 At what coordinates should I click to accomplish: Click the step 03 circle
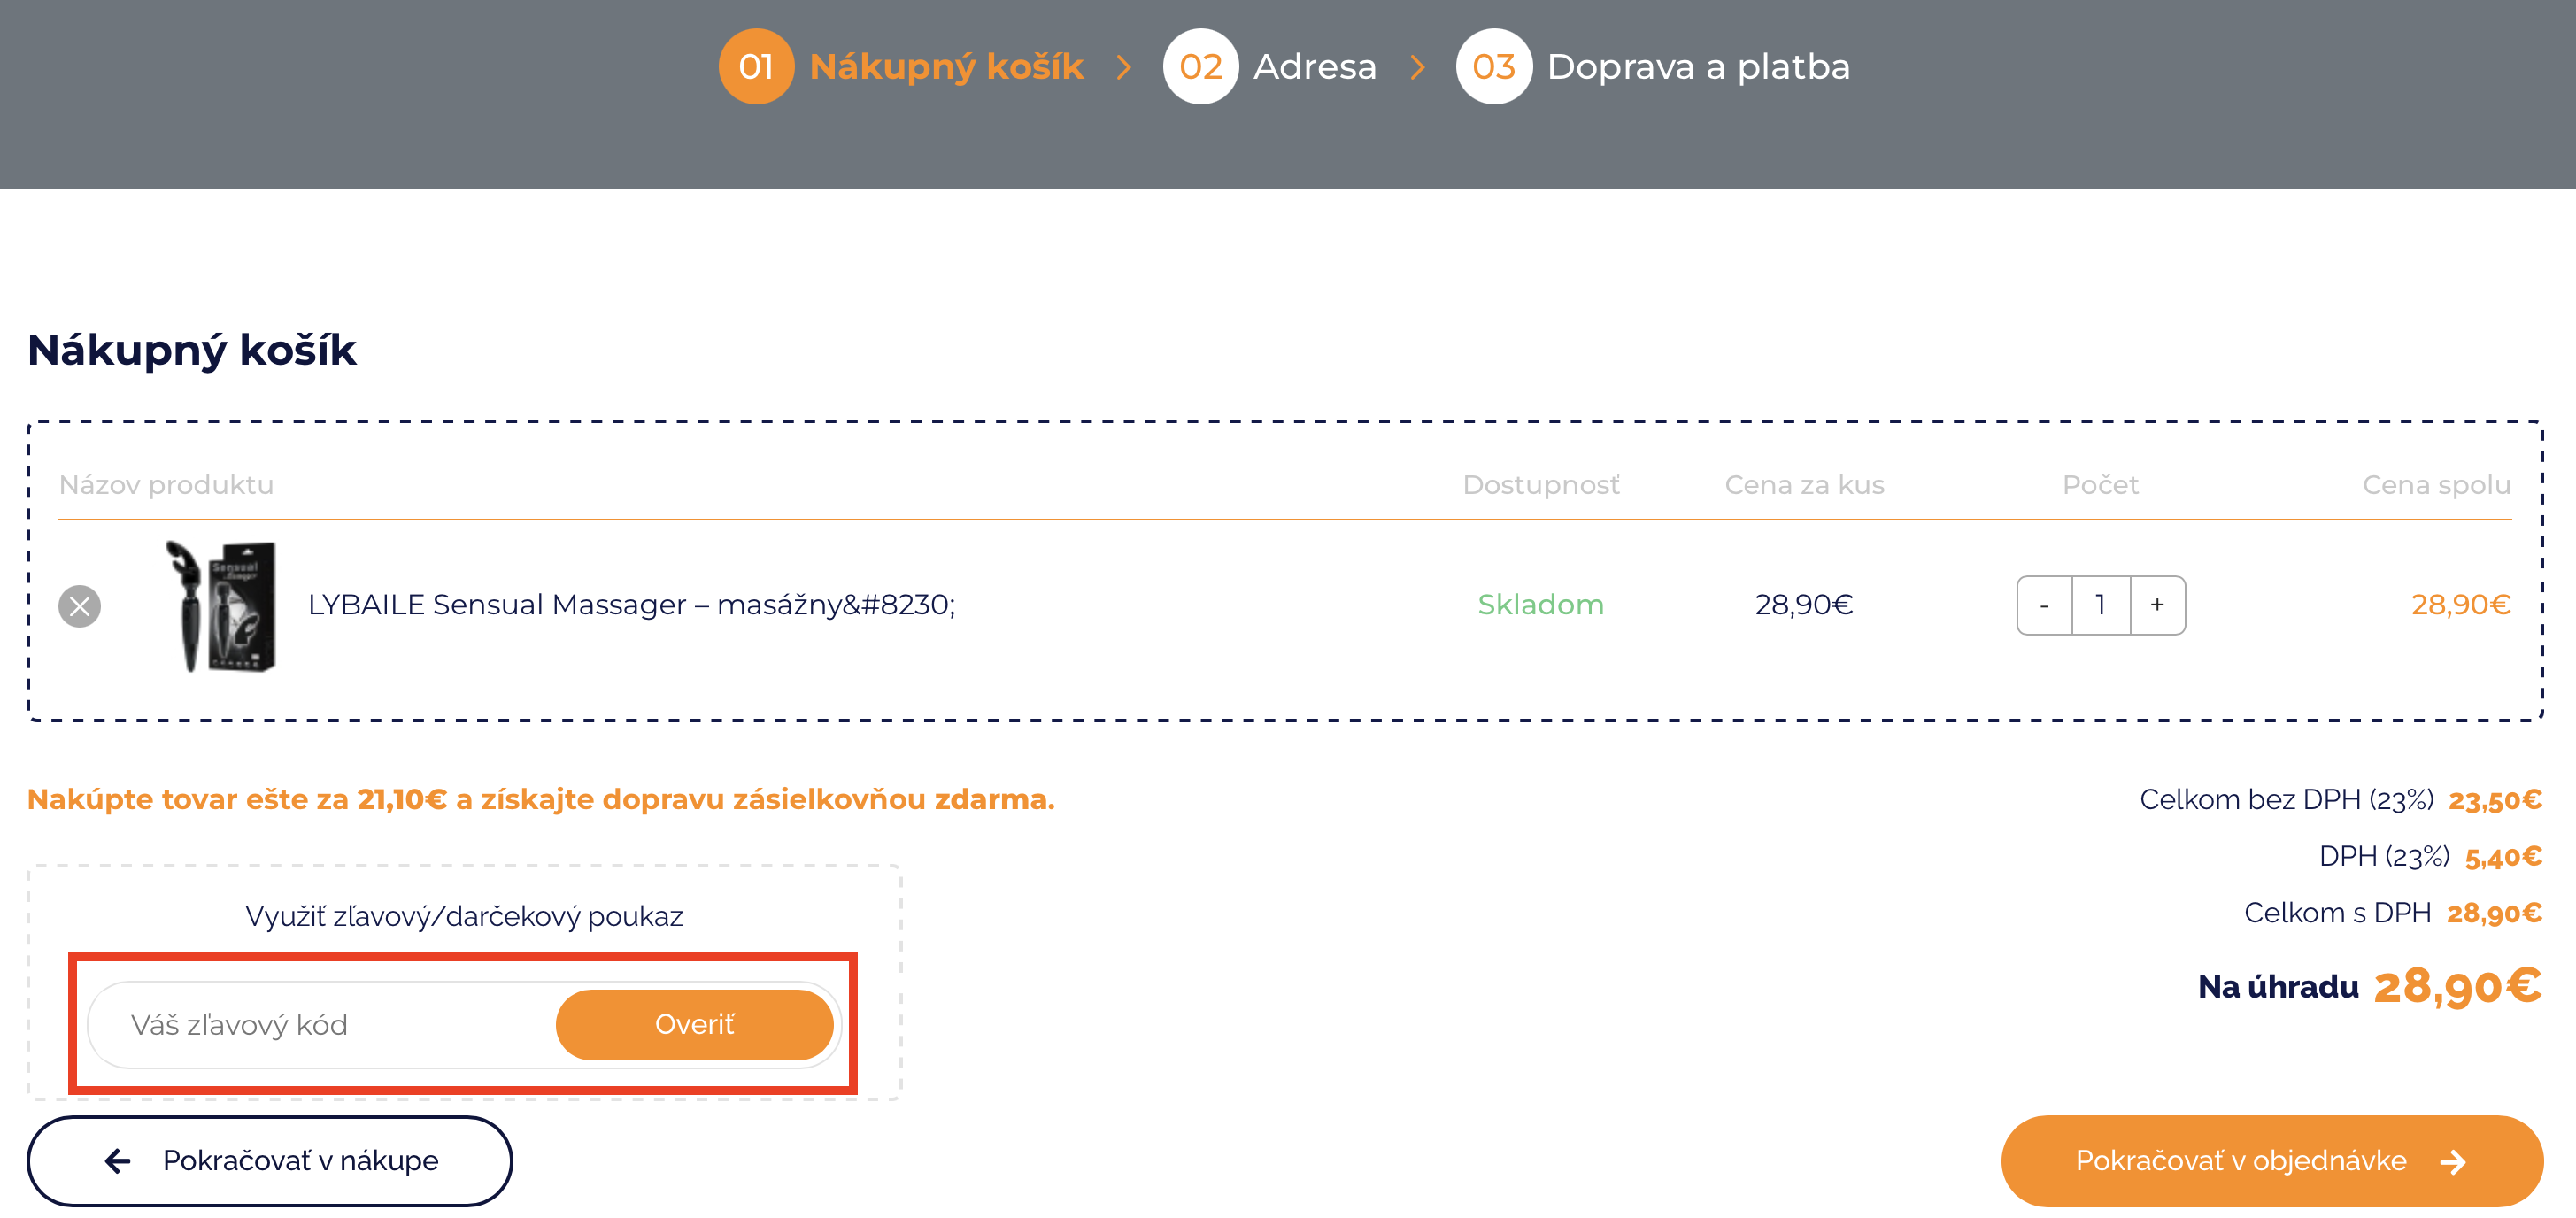coord(1493,67)
